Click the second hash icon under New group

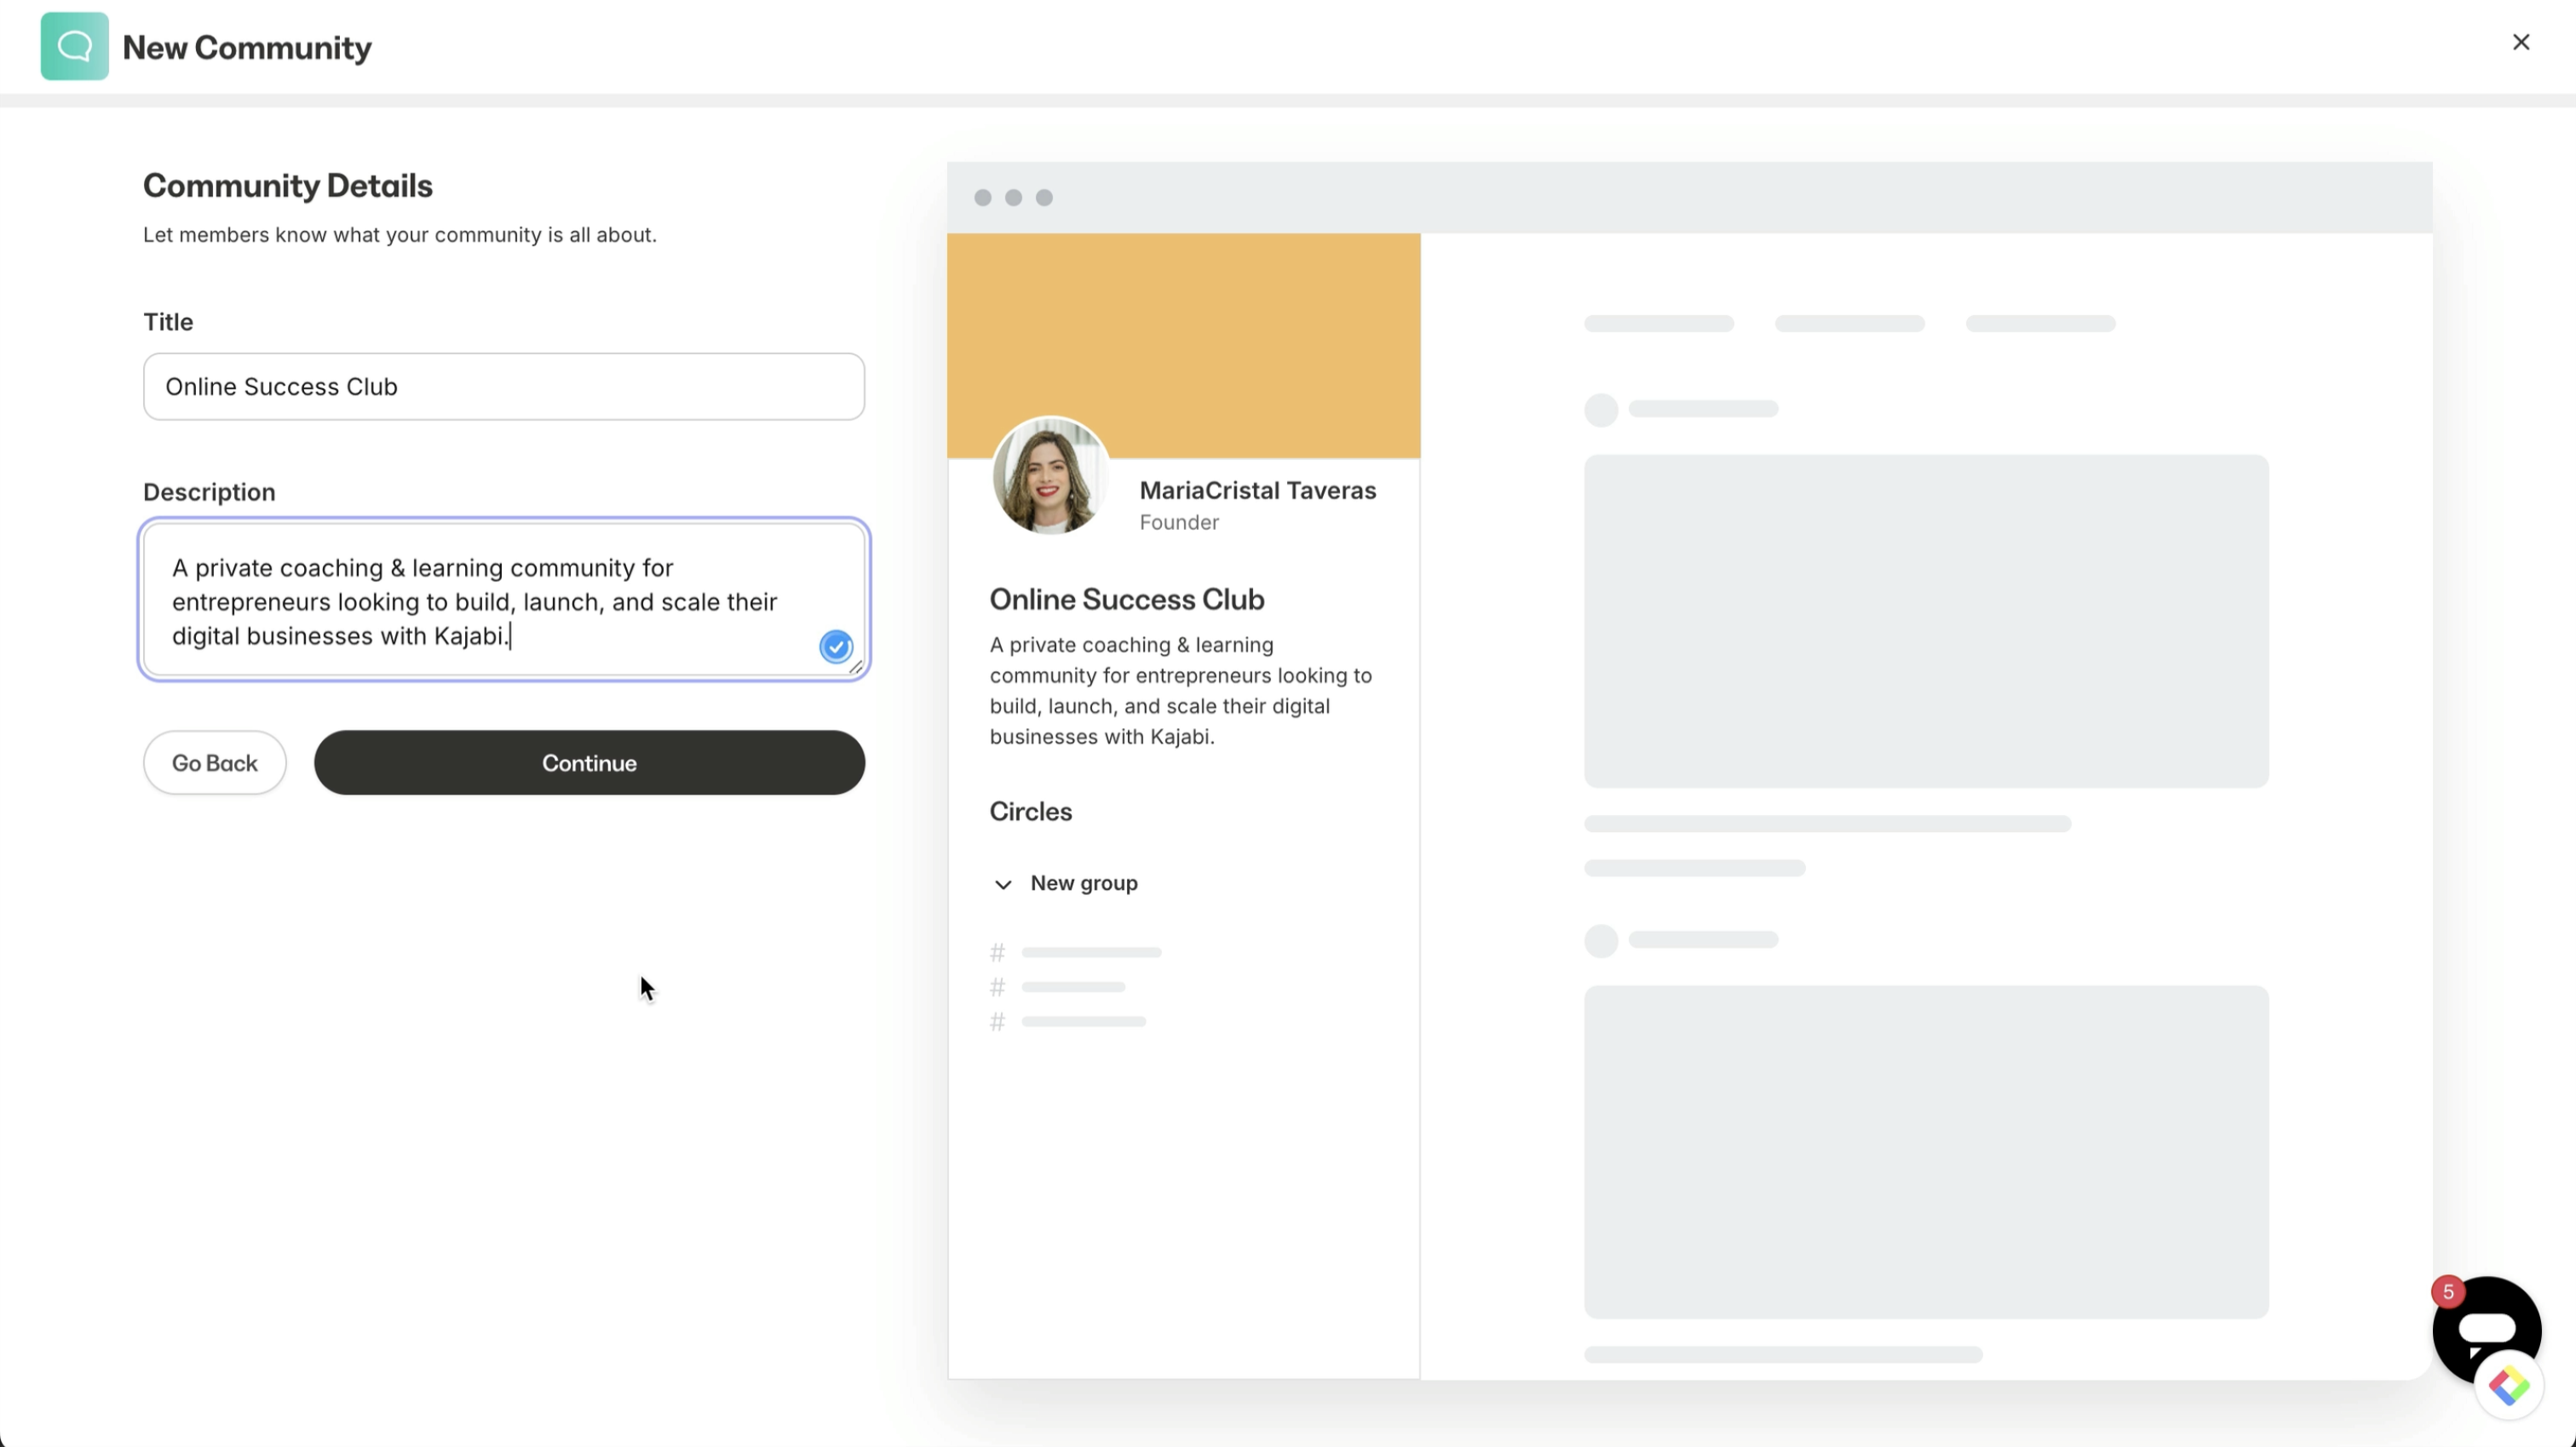pos(997,987)
